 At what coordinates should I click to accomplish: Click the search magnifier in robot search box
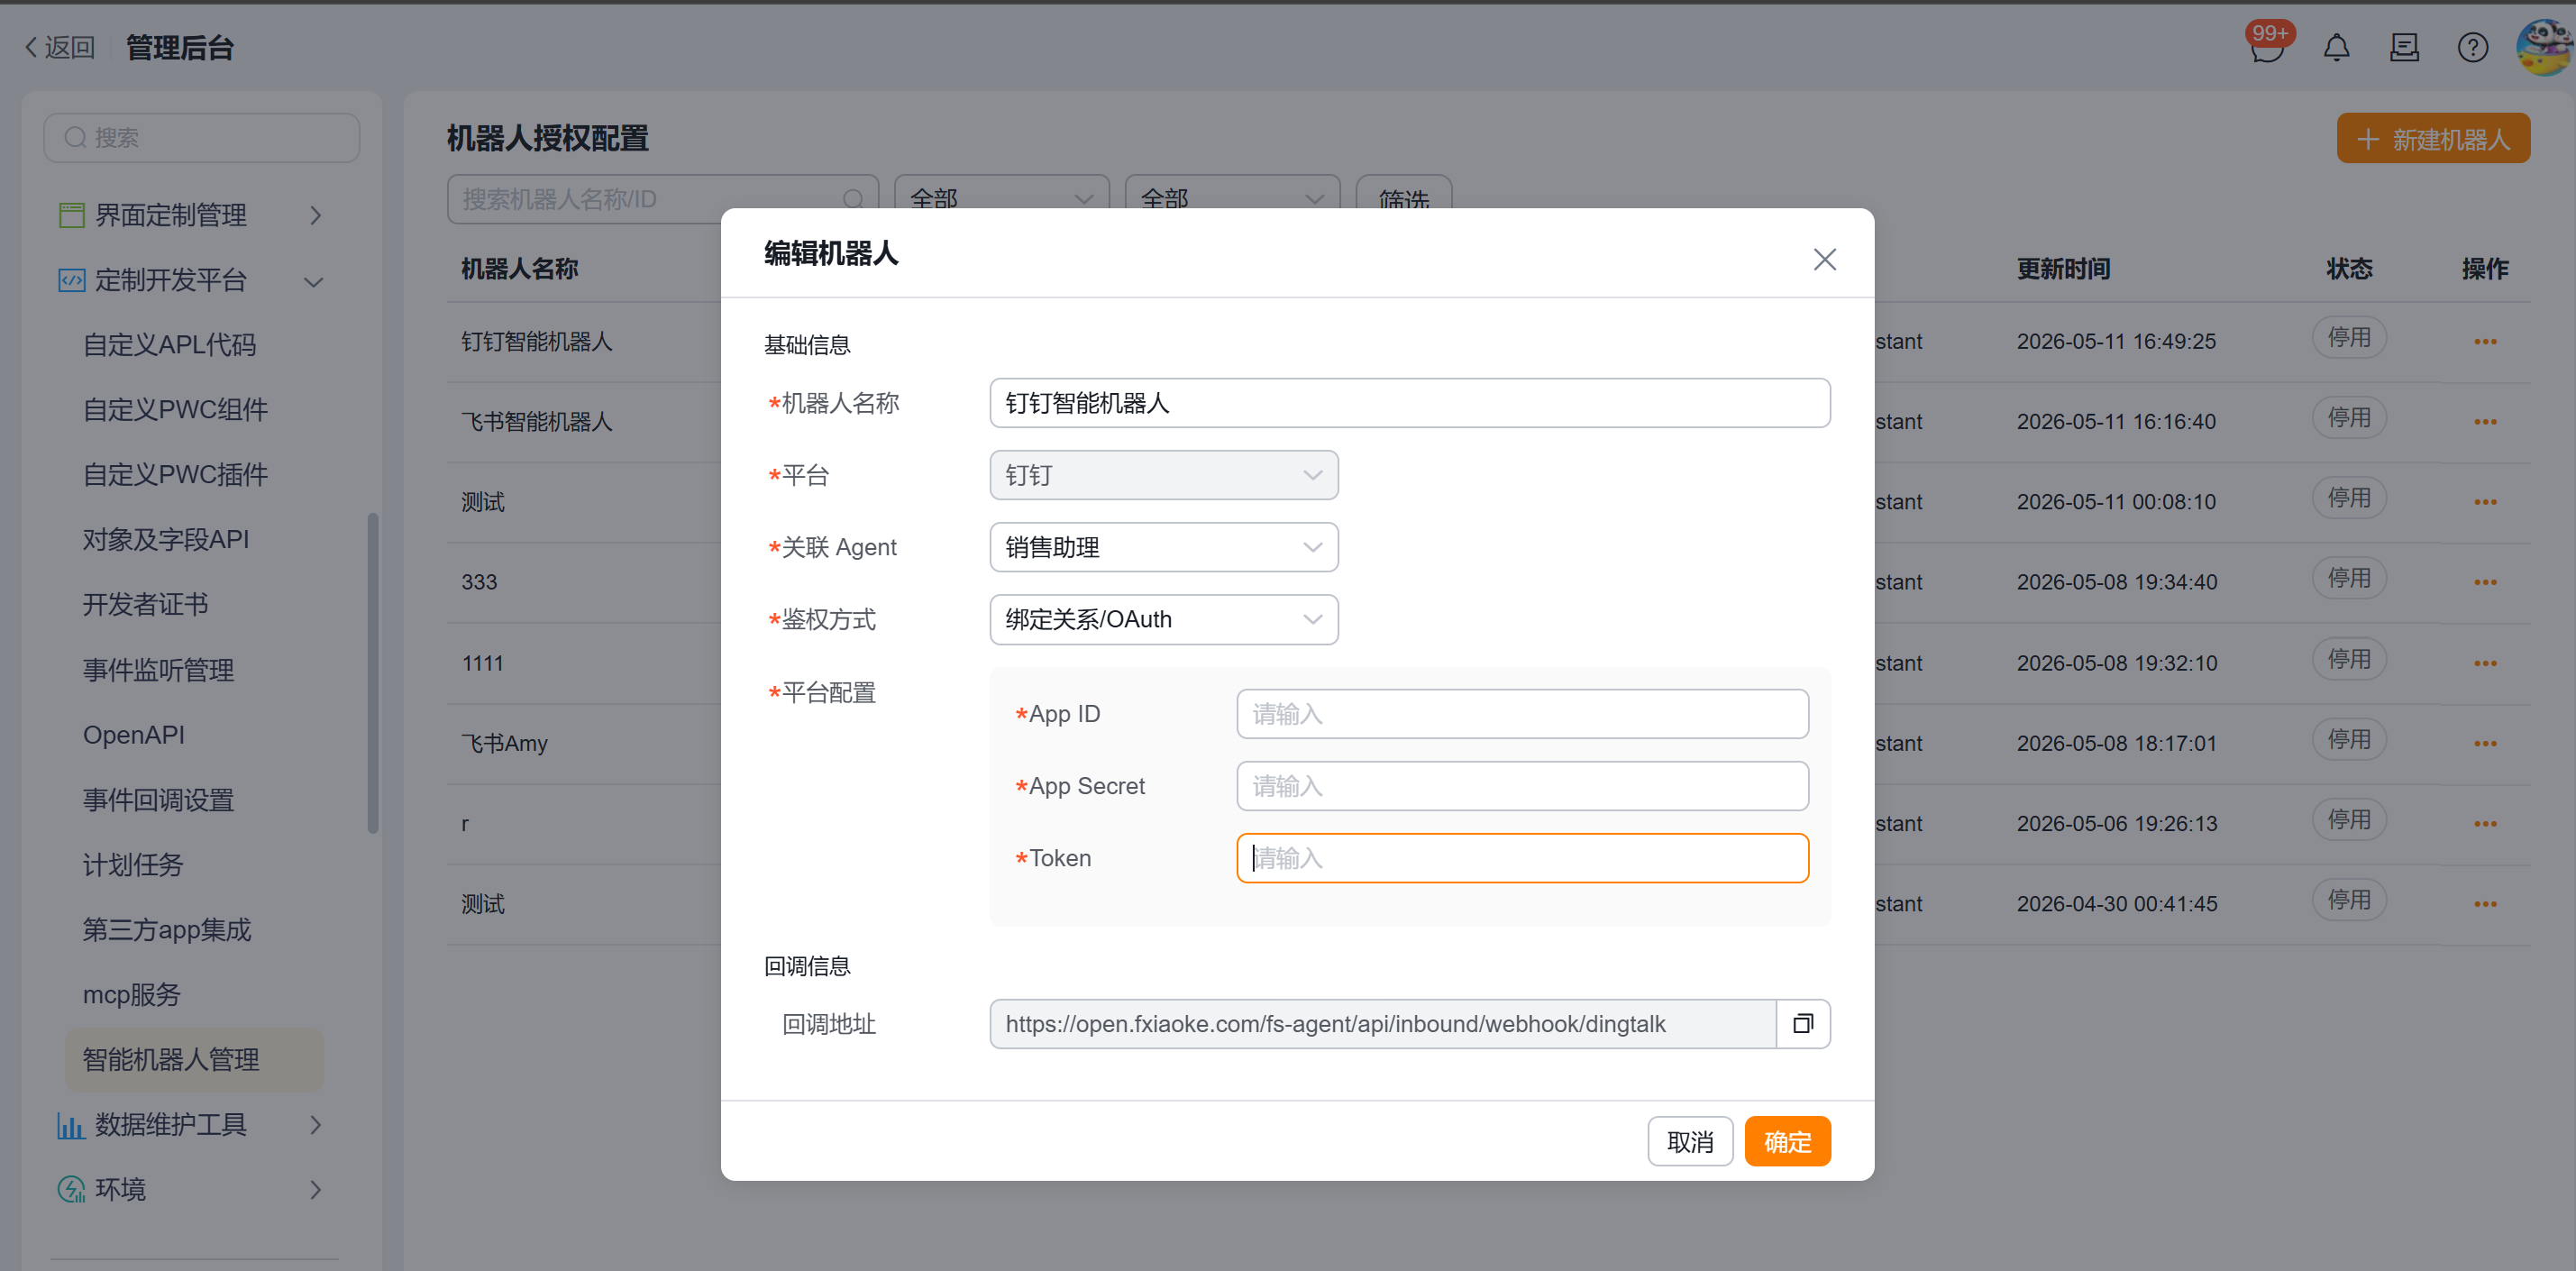click(853, 199)
